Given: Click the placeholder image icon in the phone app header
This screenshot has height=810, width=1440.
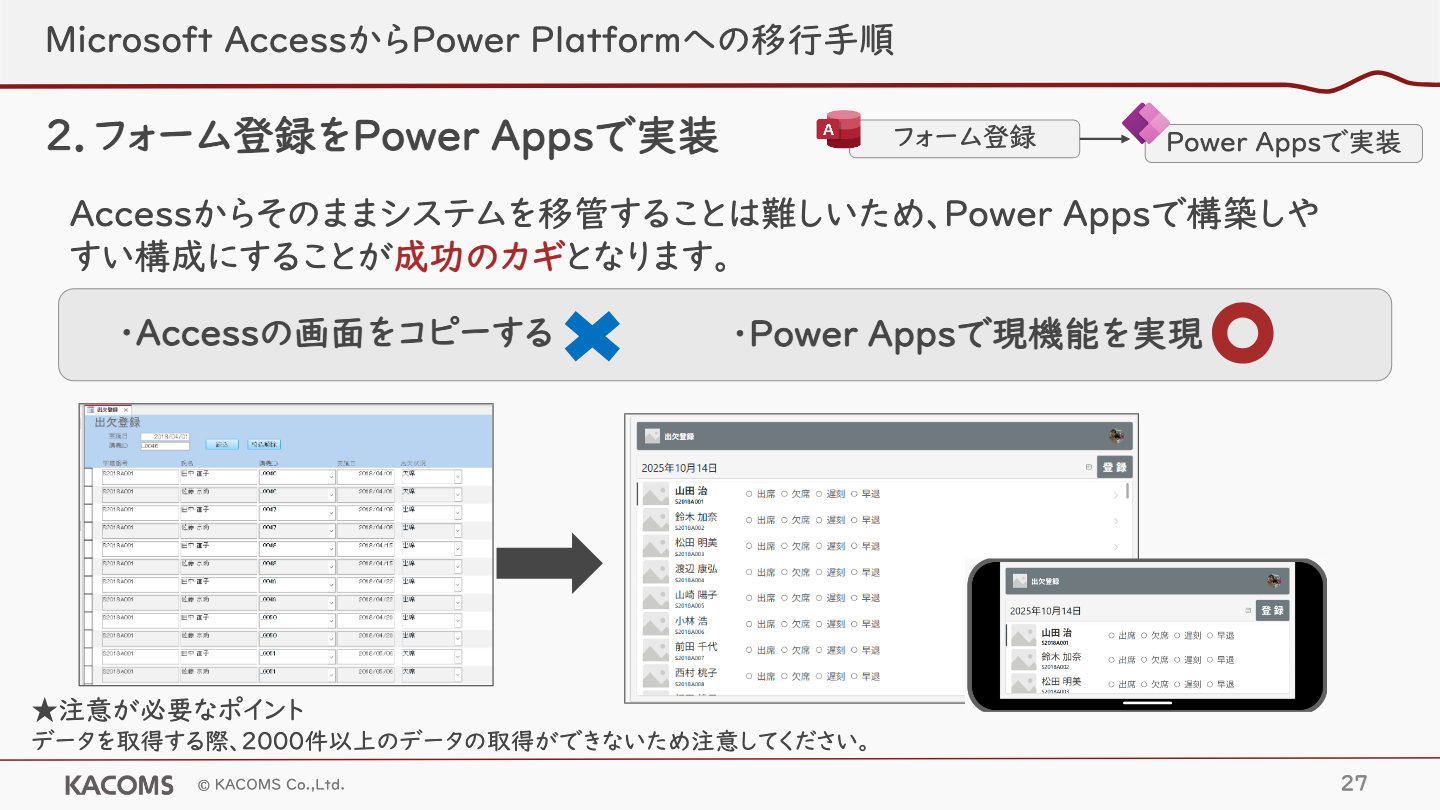Looking at the screenshot, I should (1020, 580).
